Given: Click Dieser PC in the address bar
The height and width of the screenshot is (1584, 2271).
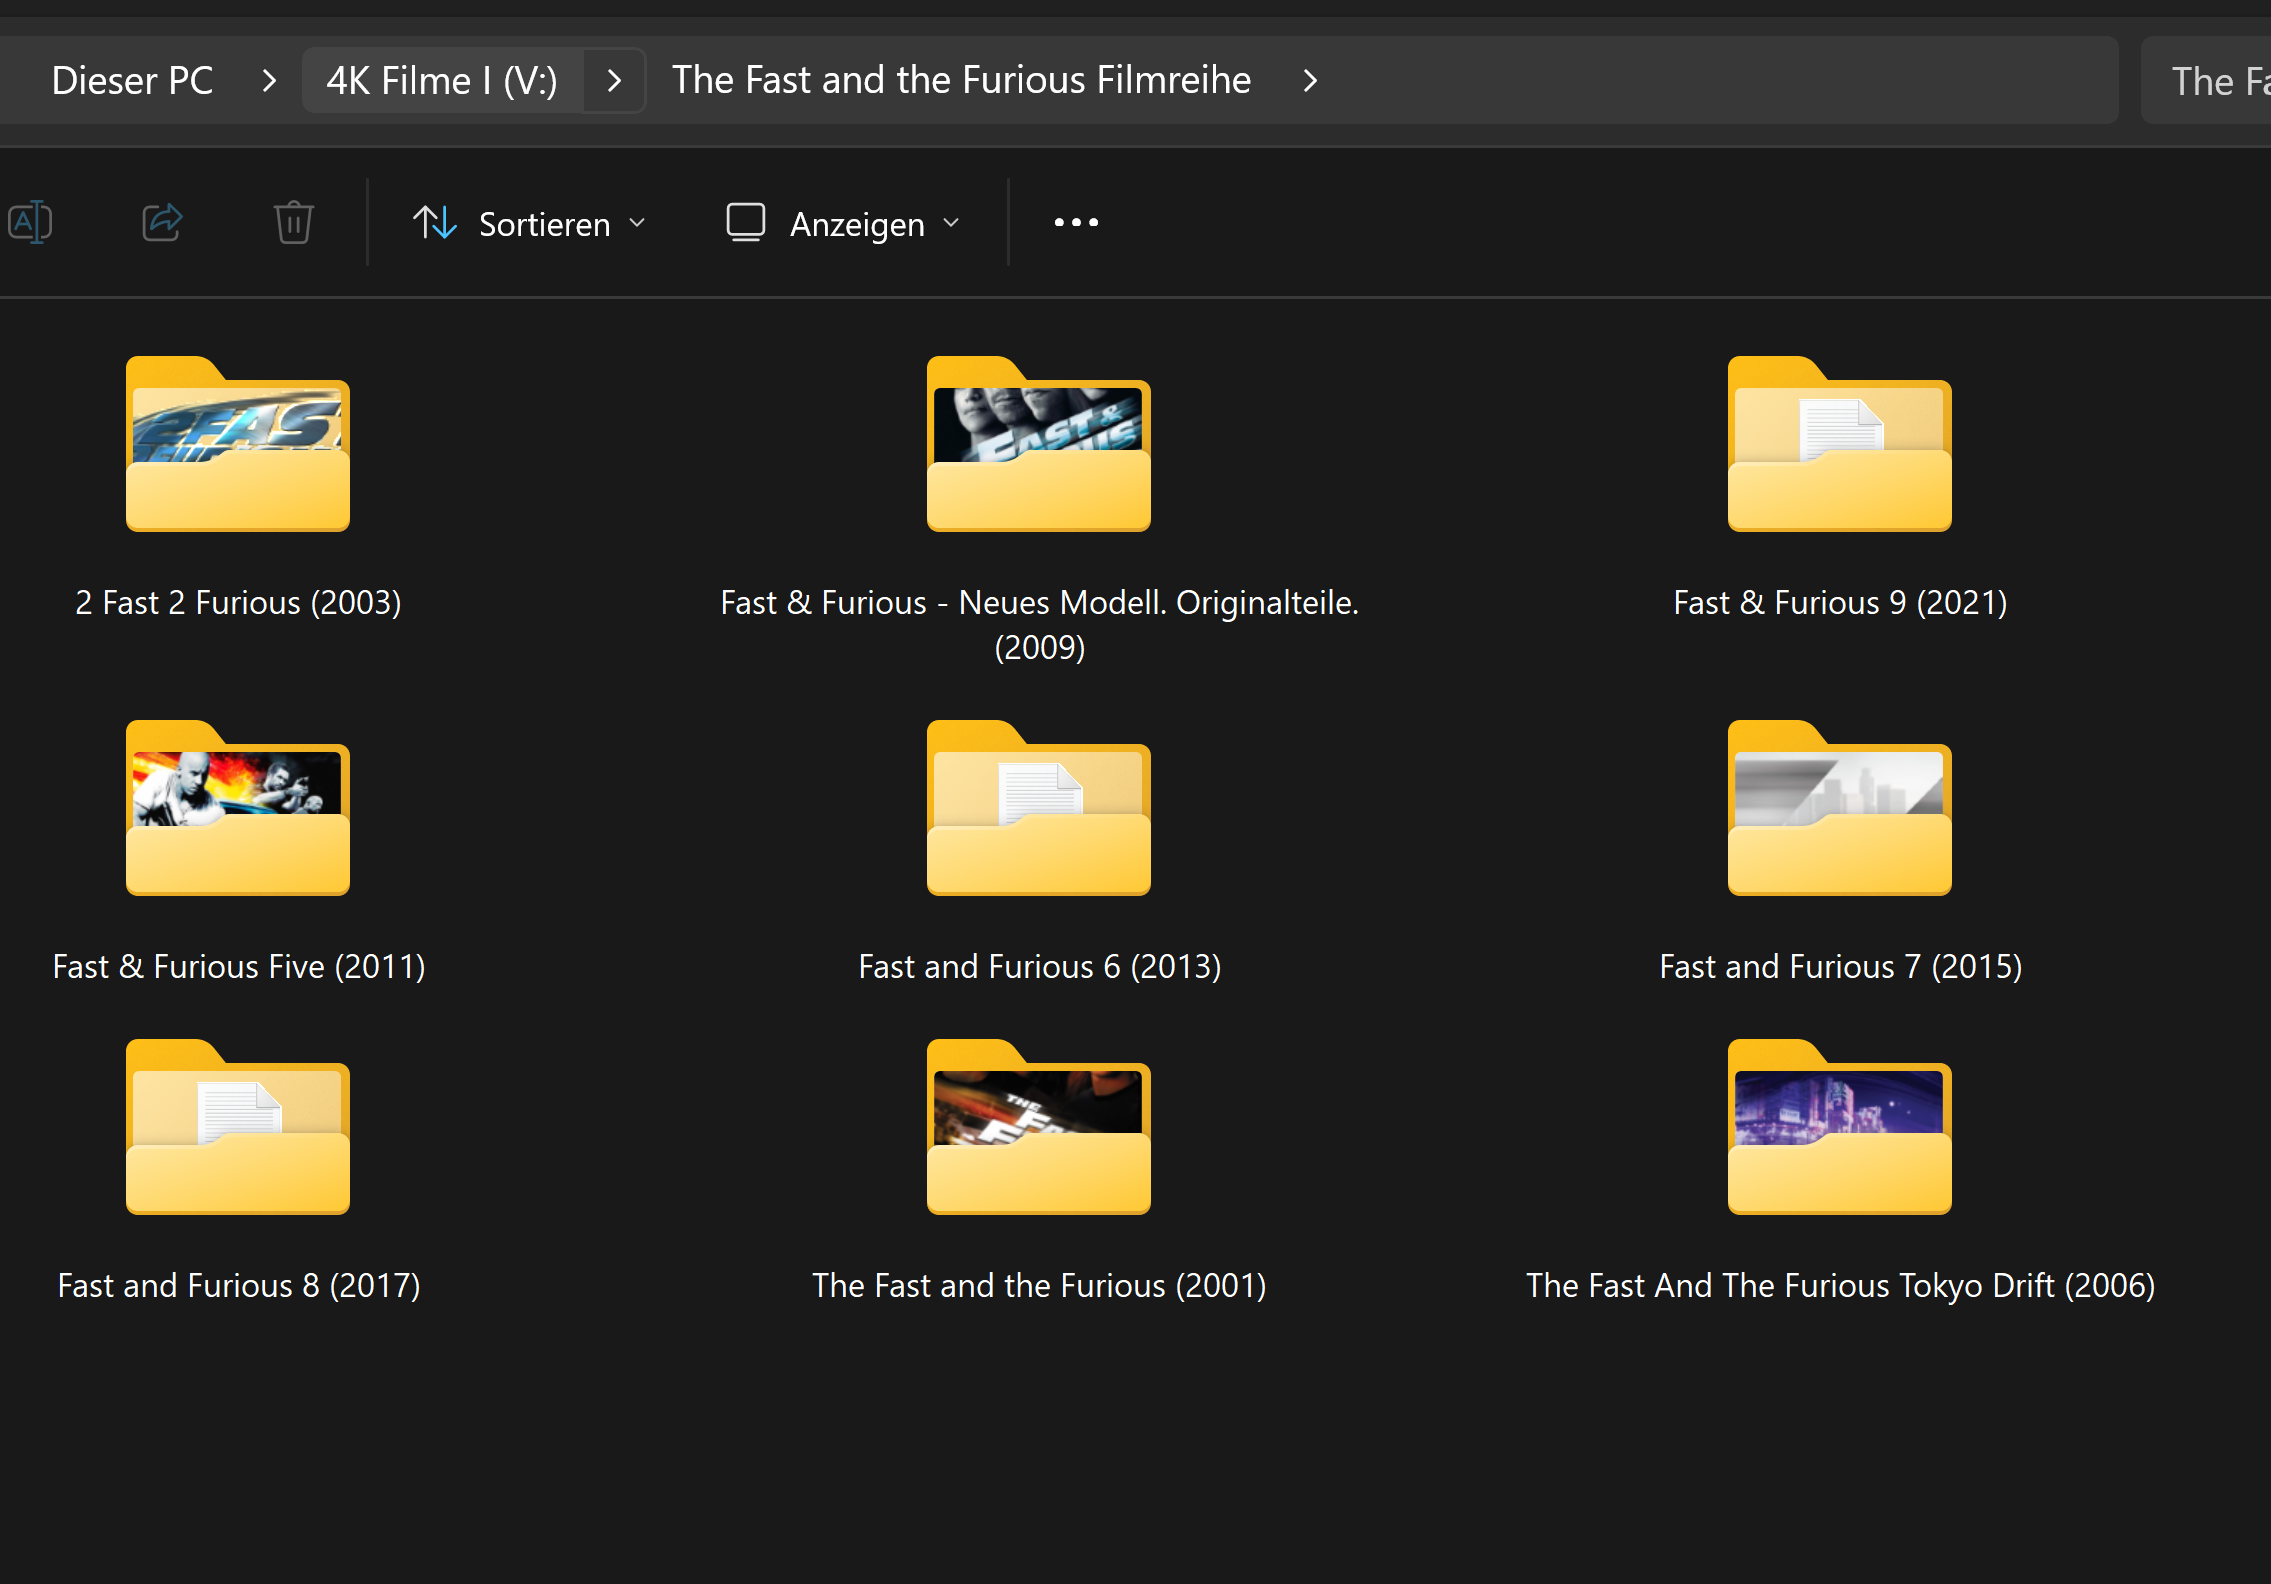Looking at the screenshot, I should point(132,80).
